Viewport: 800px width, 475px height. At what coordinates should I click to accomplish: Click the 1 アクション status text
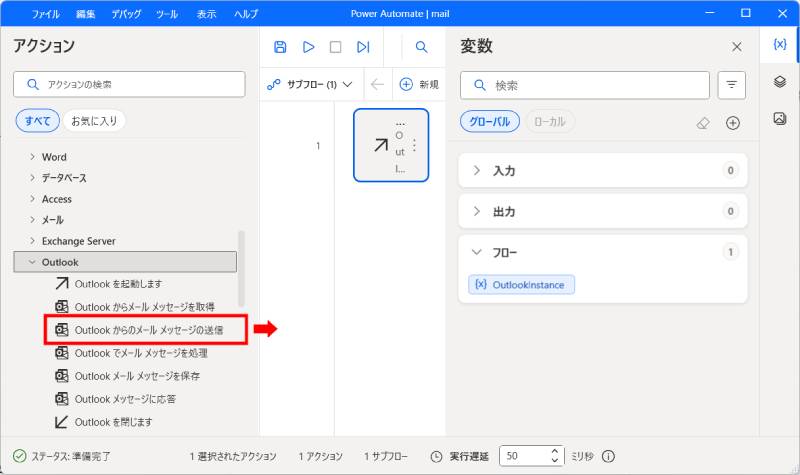[320, 456]
